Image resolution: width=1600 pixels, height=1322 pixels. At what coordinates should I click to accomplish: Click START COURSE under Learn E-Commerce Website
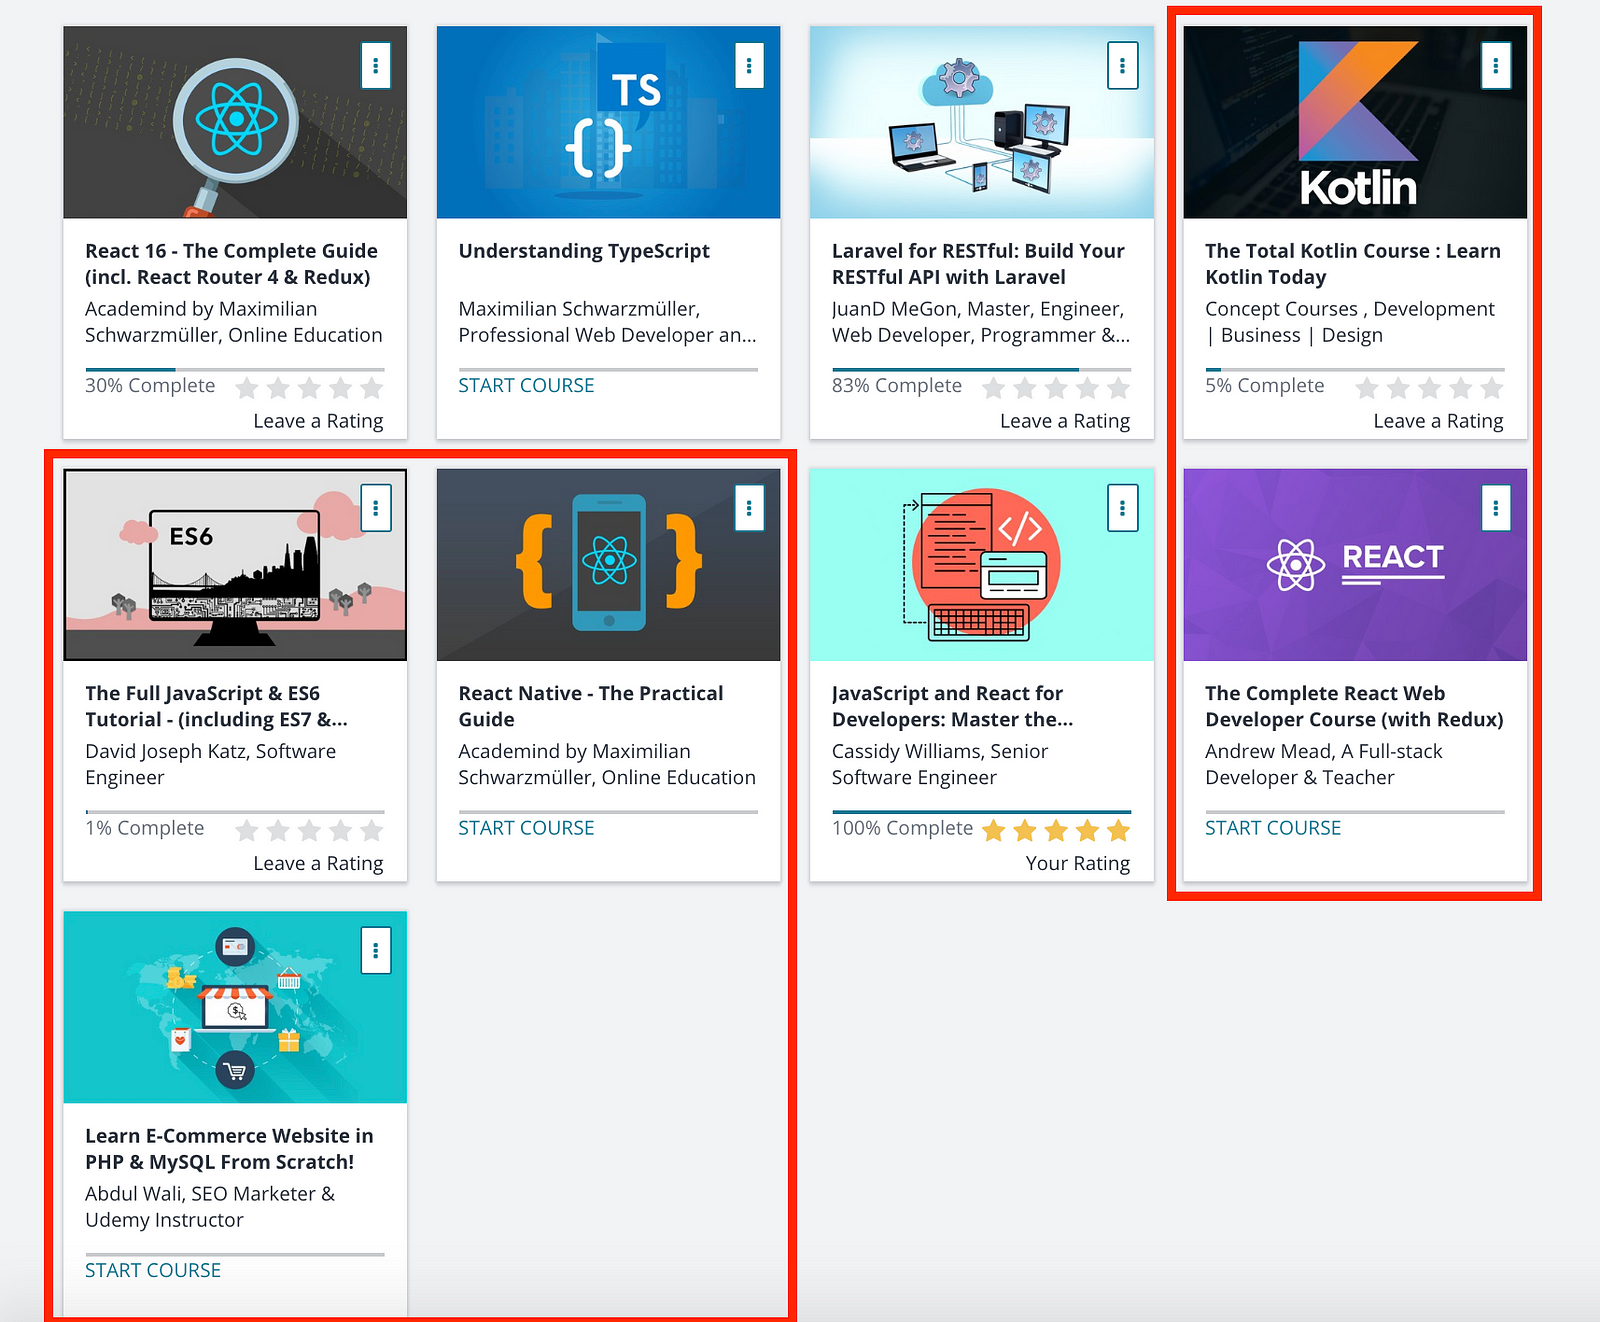pos(153,1270)
